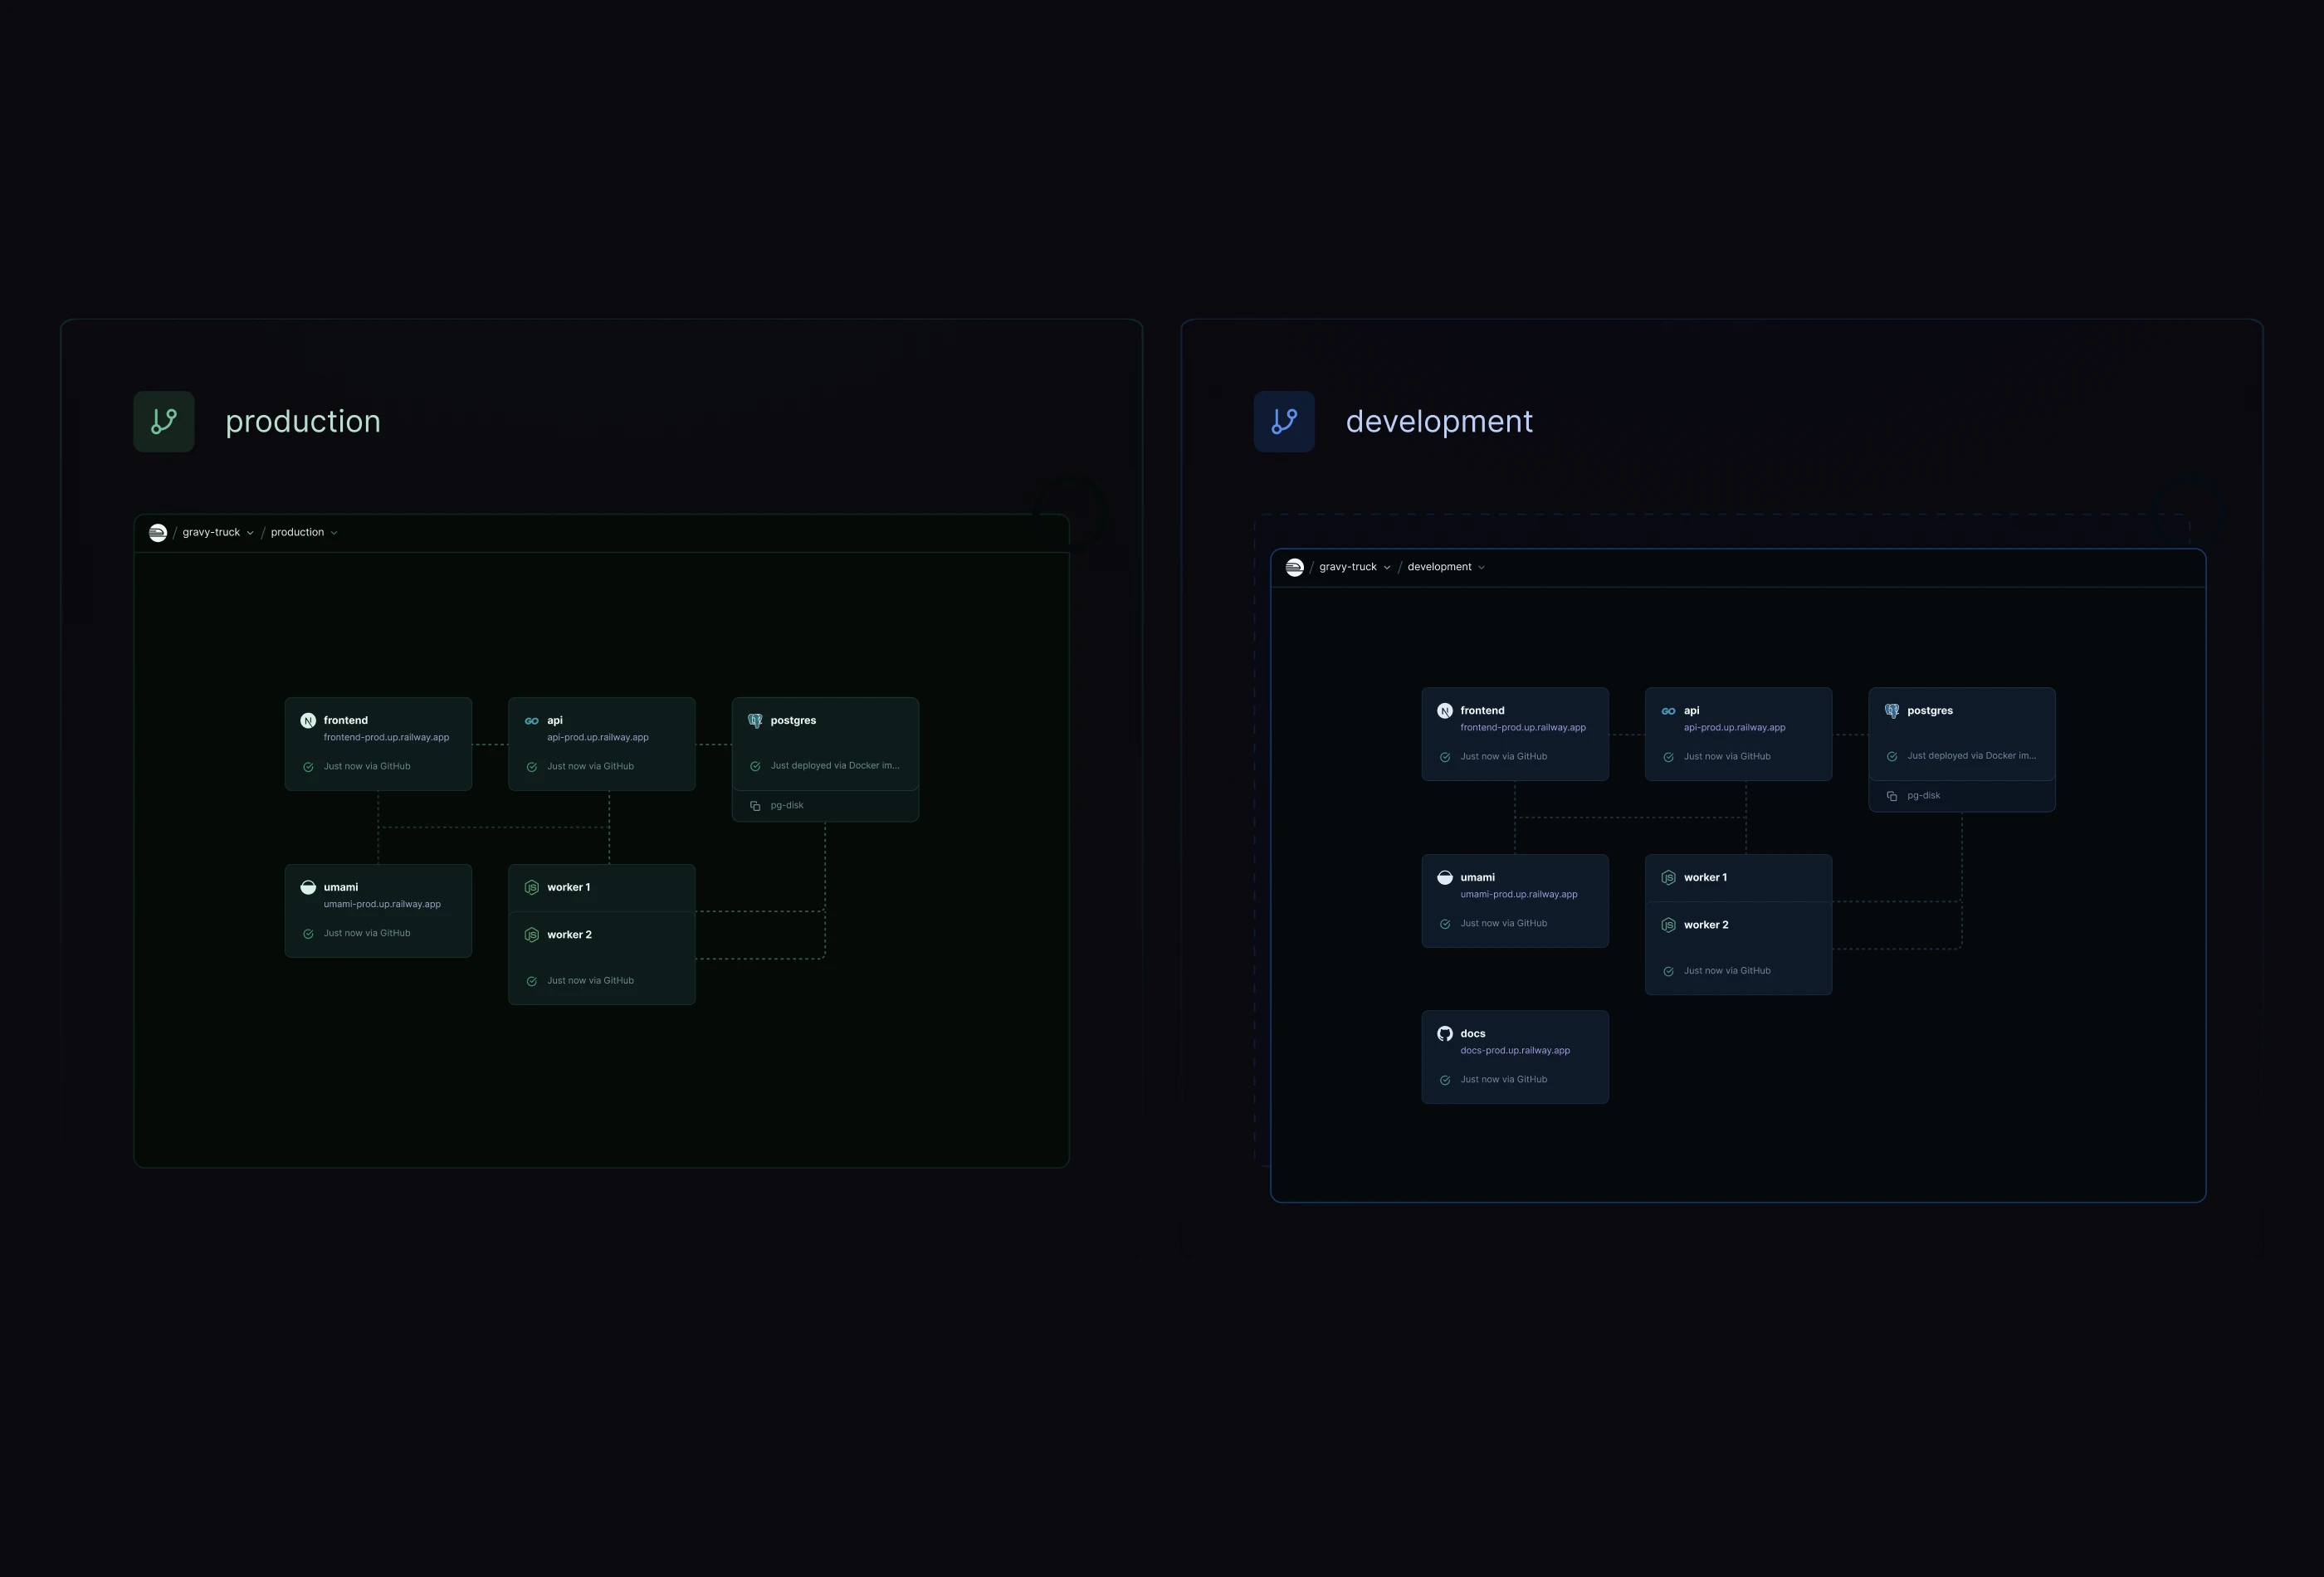
Task: Click the blue development branch icon
Action: pyautogui.click(x=1284, y=421)
